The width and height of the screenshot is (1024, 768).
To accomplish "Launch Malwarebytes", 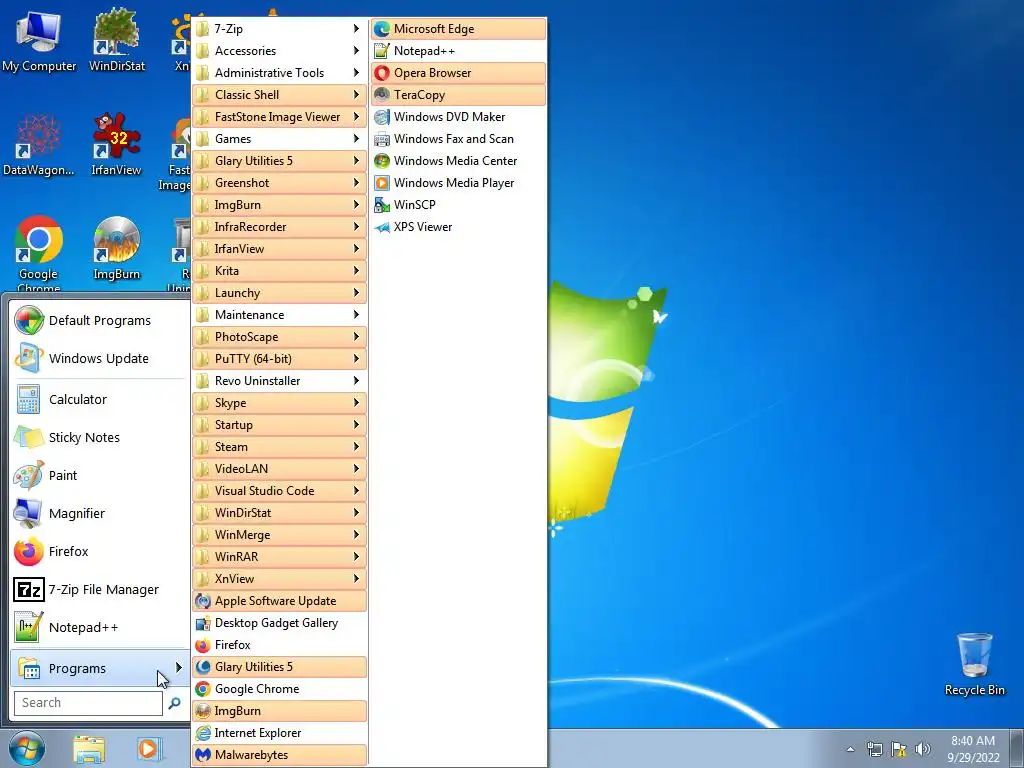I will click(x=280, y=755).
